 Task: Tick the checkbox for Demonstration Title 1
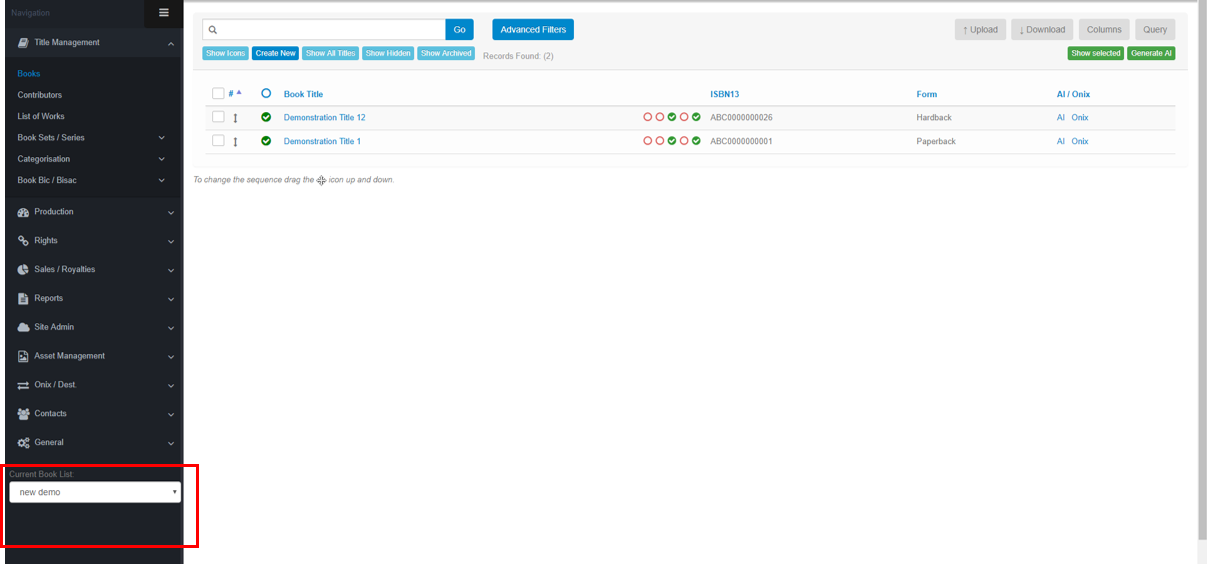click(218, 141)
